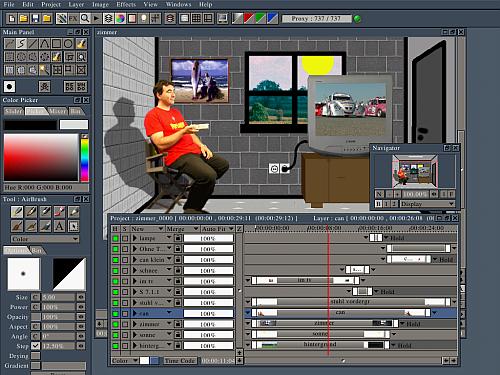Viewport: 500px width, 375px height.
Task: Click the Time Code button
Action: coord(180,361)
